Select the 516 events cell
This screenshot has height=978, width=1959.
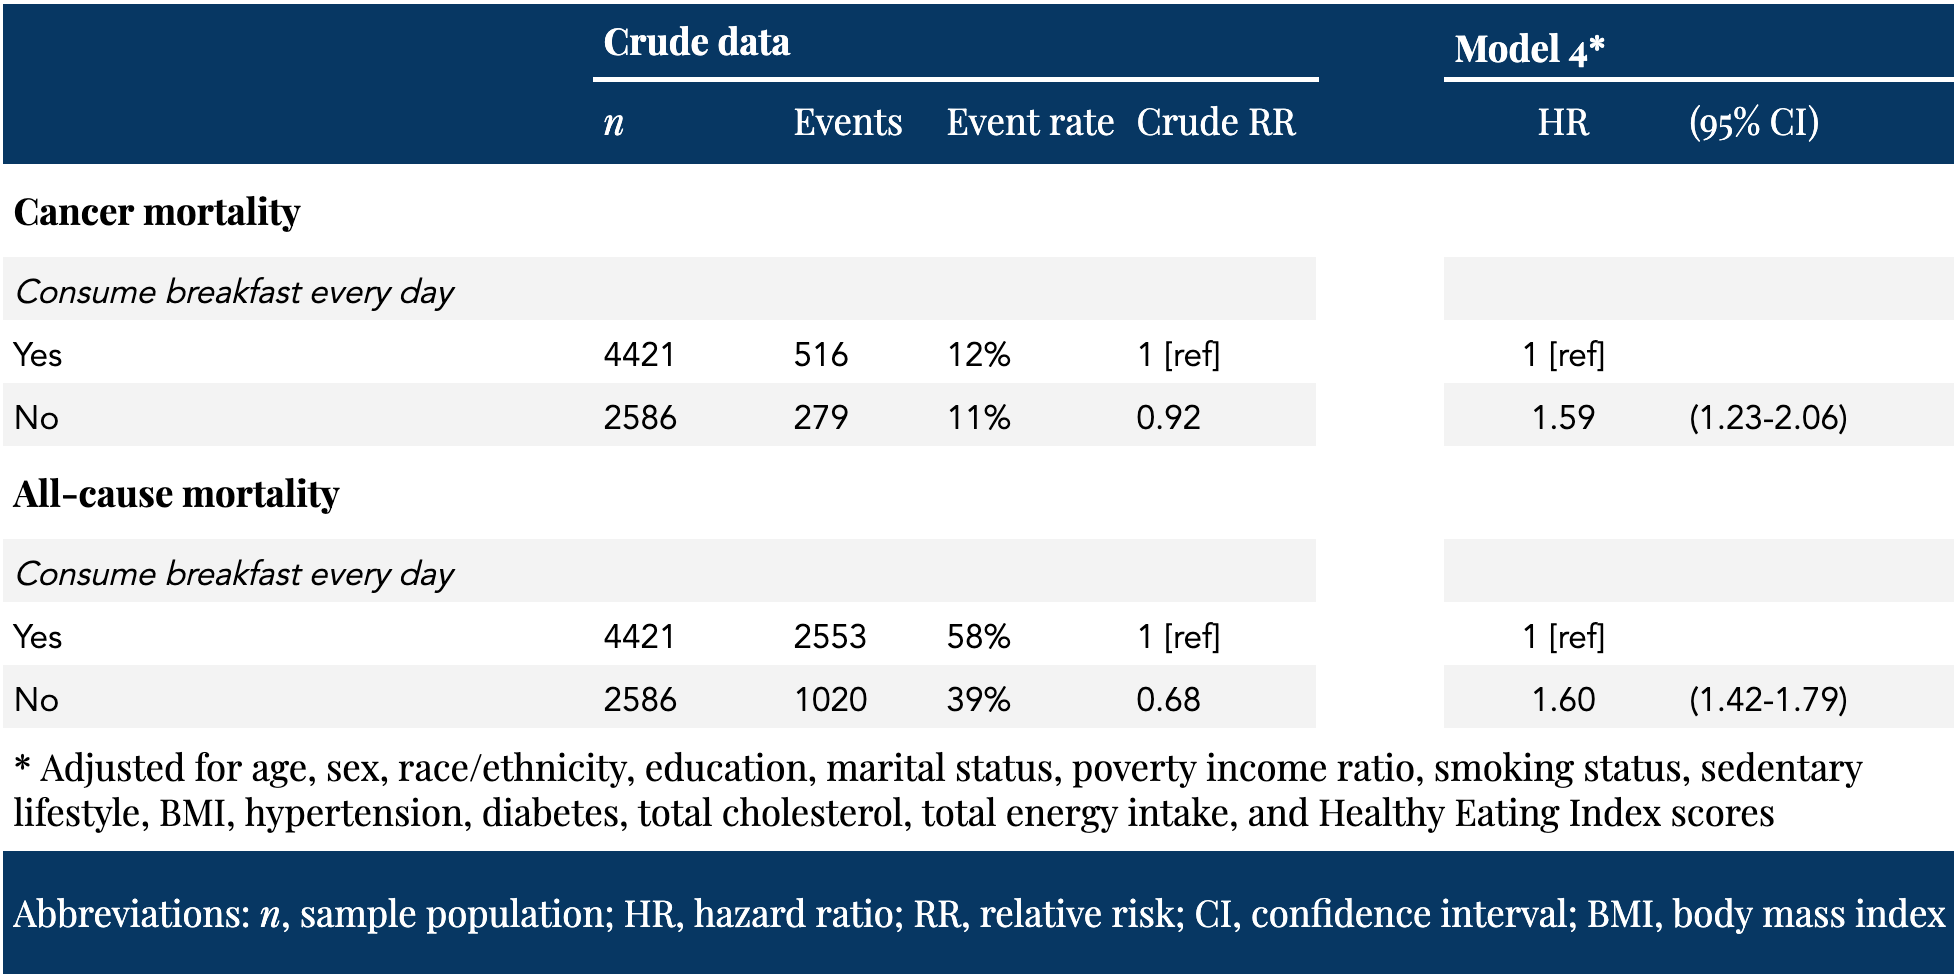click(x=820, y=355)
